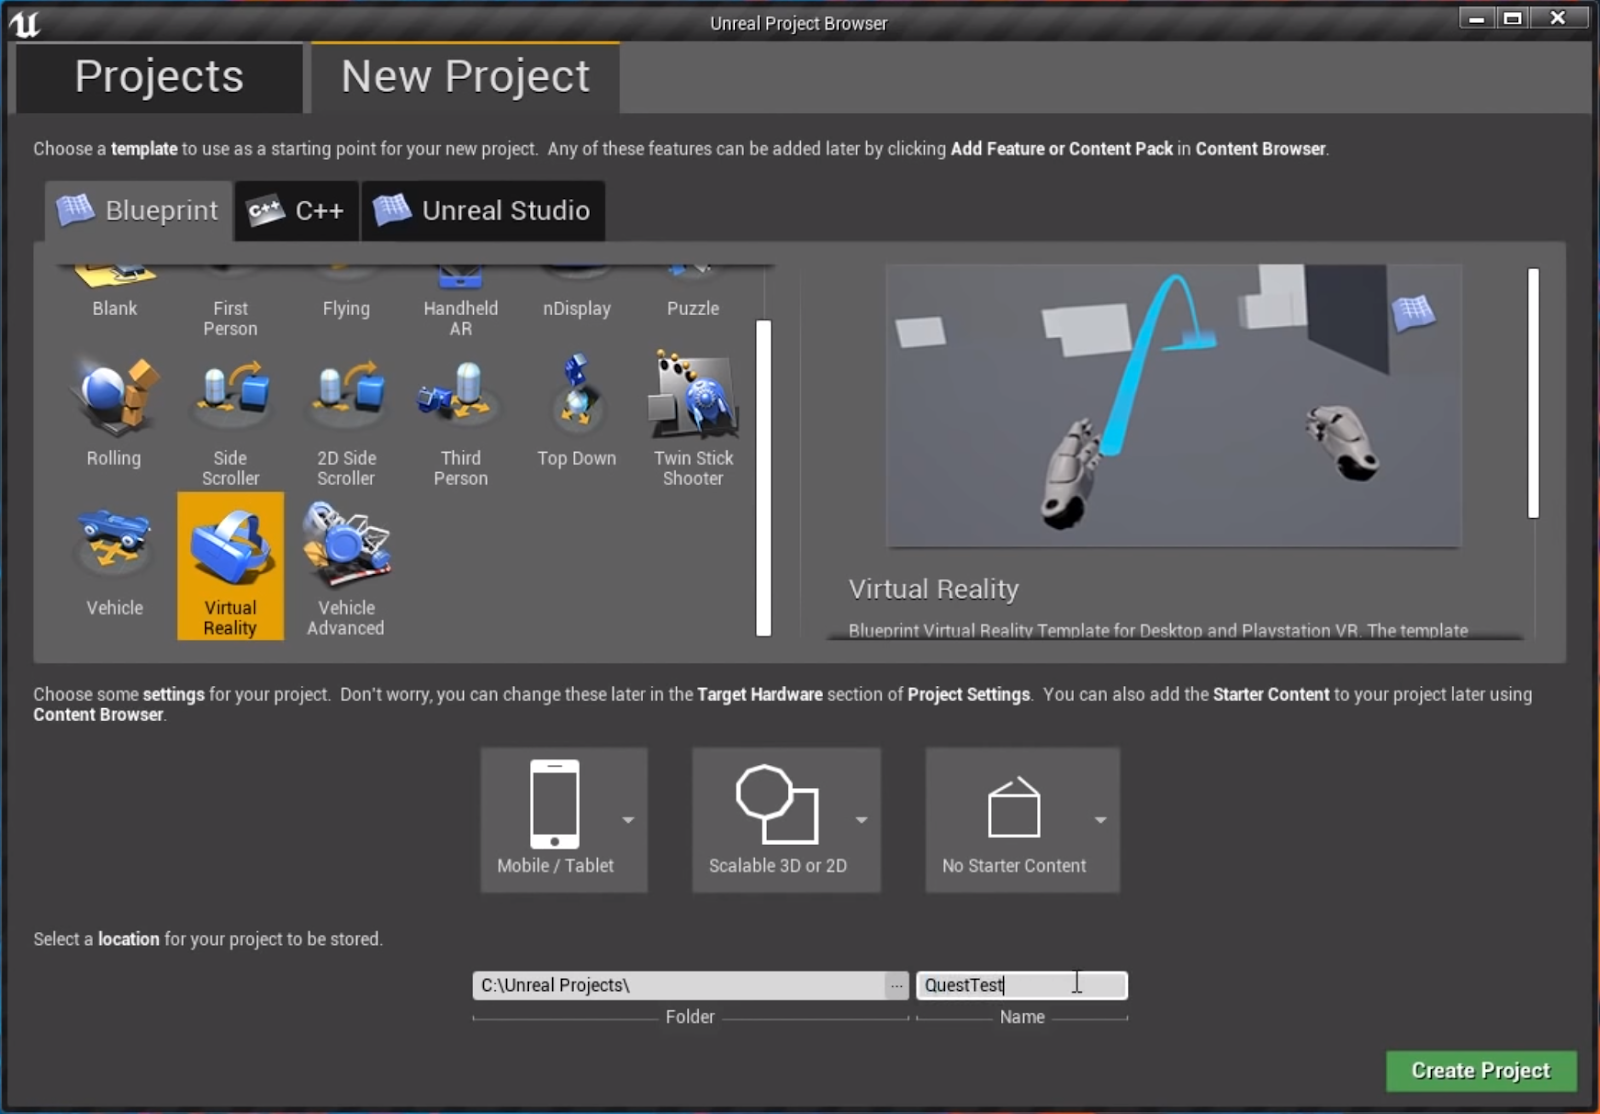Click the Puzzle template label

click(693, 309)
